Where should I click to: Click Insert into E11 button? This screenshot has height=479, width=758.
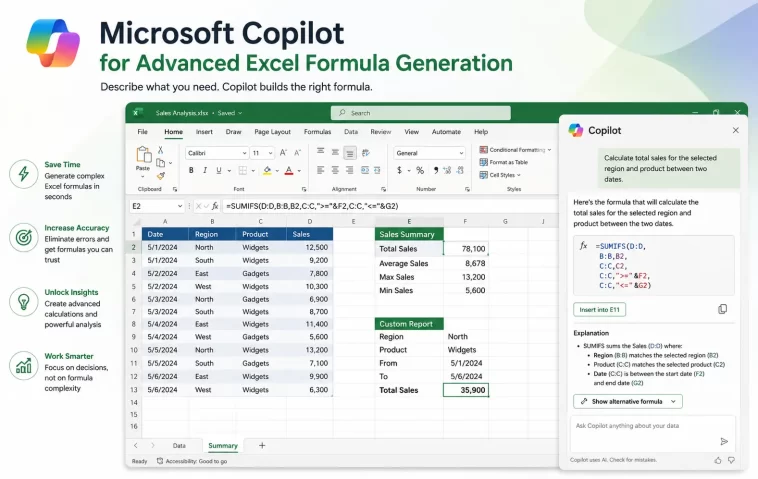(599, 309)
